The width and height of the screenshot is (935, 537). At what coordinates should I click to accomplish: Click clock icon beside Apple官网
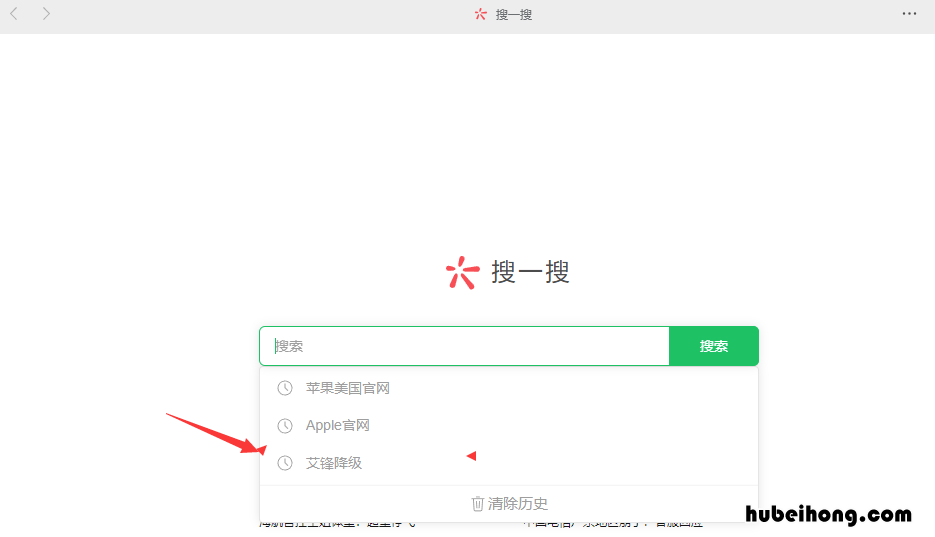click(285, 426)
